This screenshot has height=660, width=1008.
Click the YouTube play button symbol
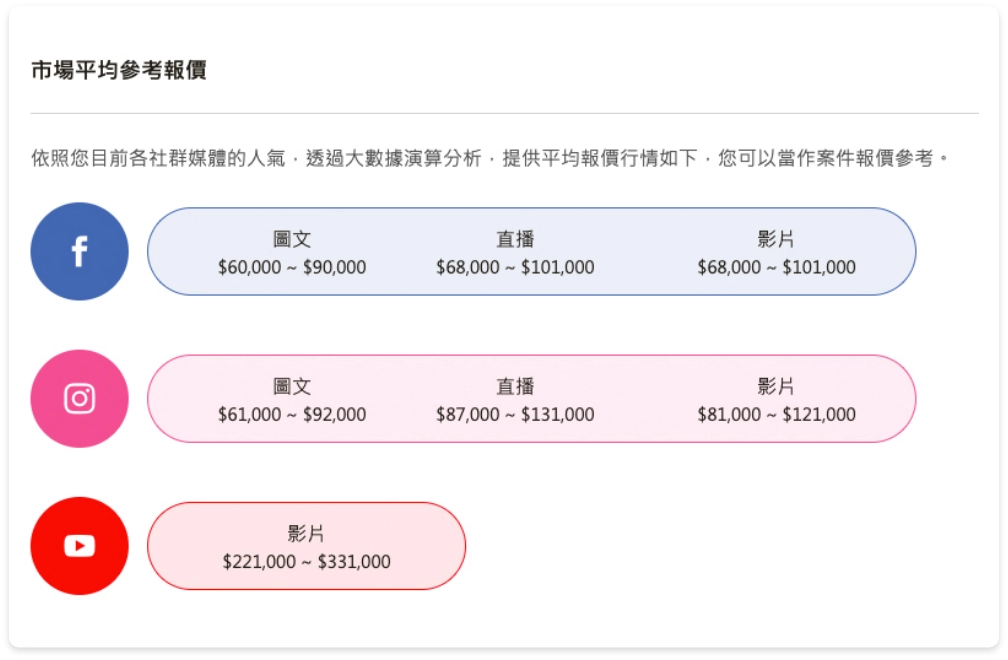tap(80, 546)
